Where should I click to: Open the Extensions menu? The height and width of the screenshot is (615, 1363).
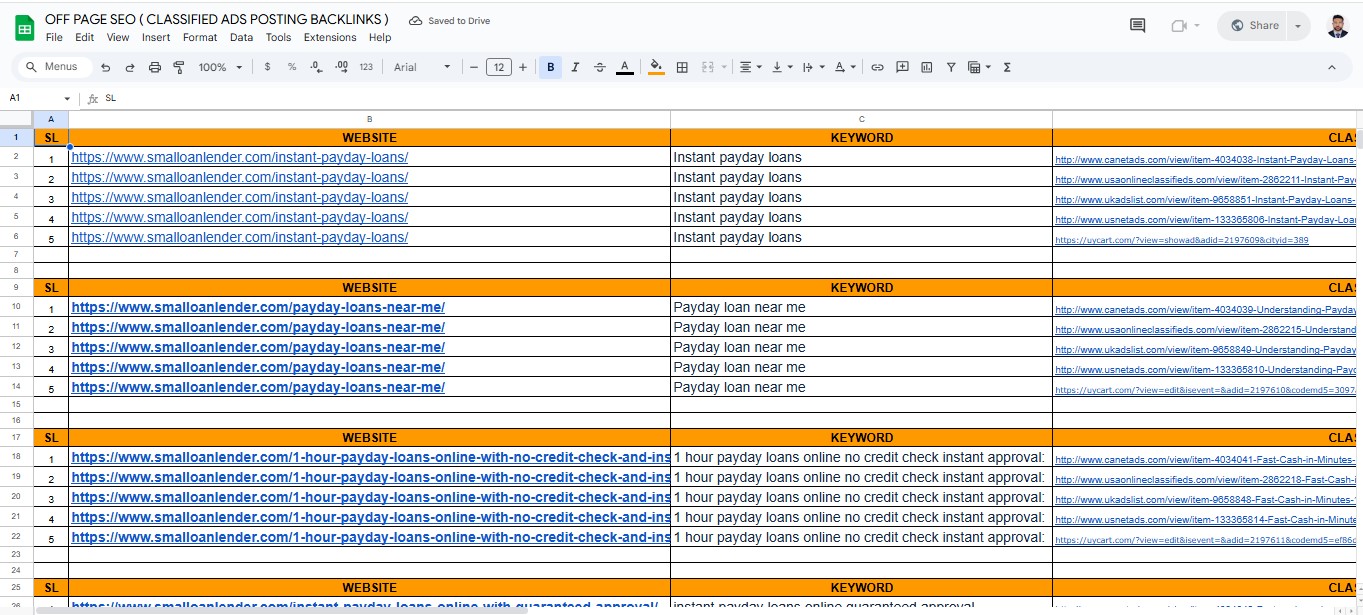point(330,37)
